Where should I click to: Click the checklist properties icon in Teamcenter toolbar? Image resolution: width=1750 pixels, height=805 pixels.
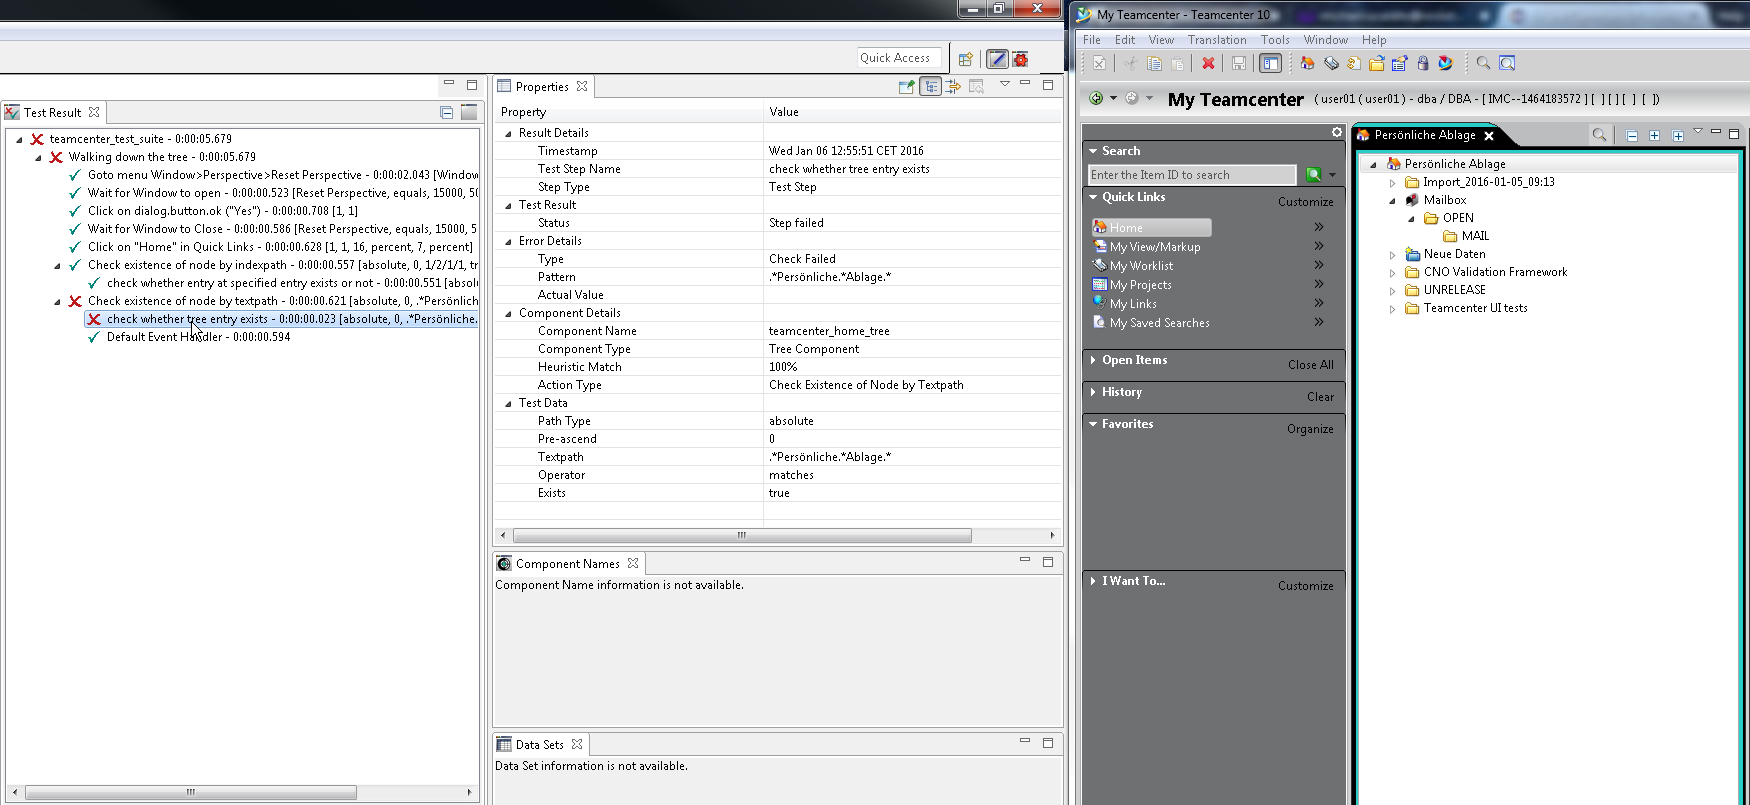tap(1399, 63)
